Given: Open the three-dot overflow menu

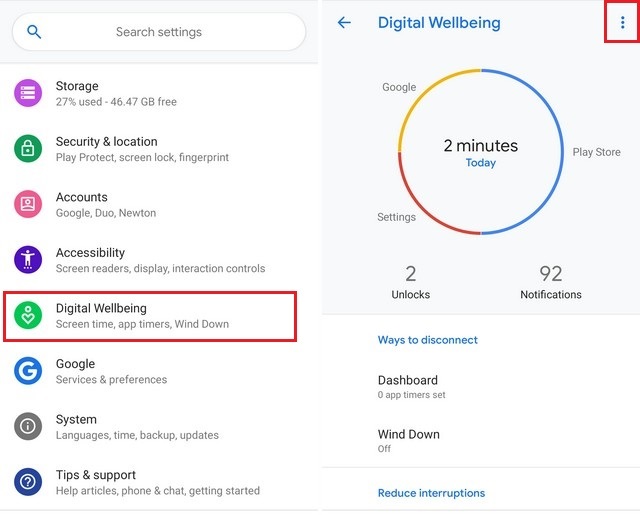Looking at the screenshot, I should tap(622, 22).
